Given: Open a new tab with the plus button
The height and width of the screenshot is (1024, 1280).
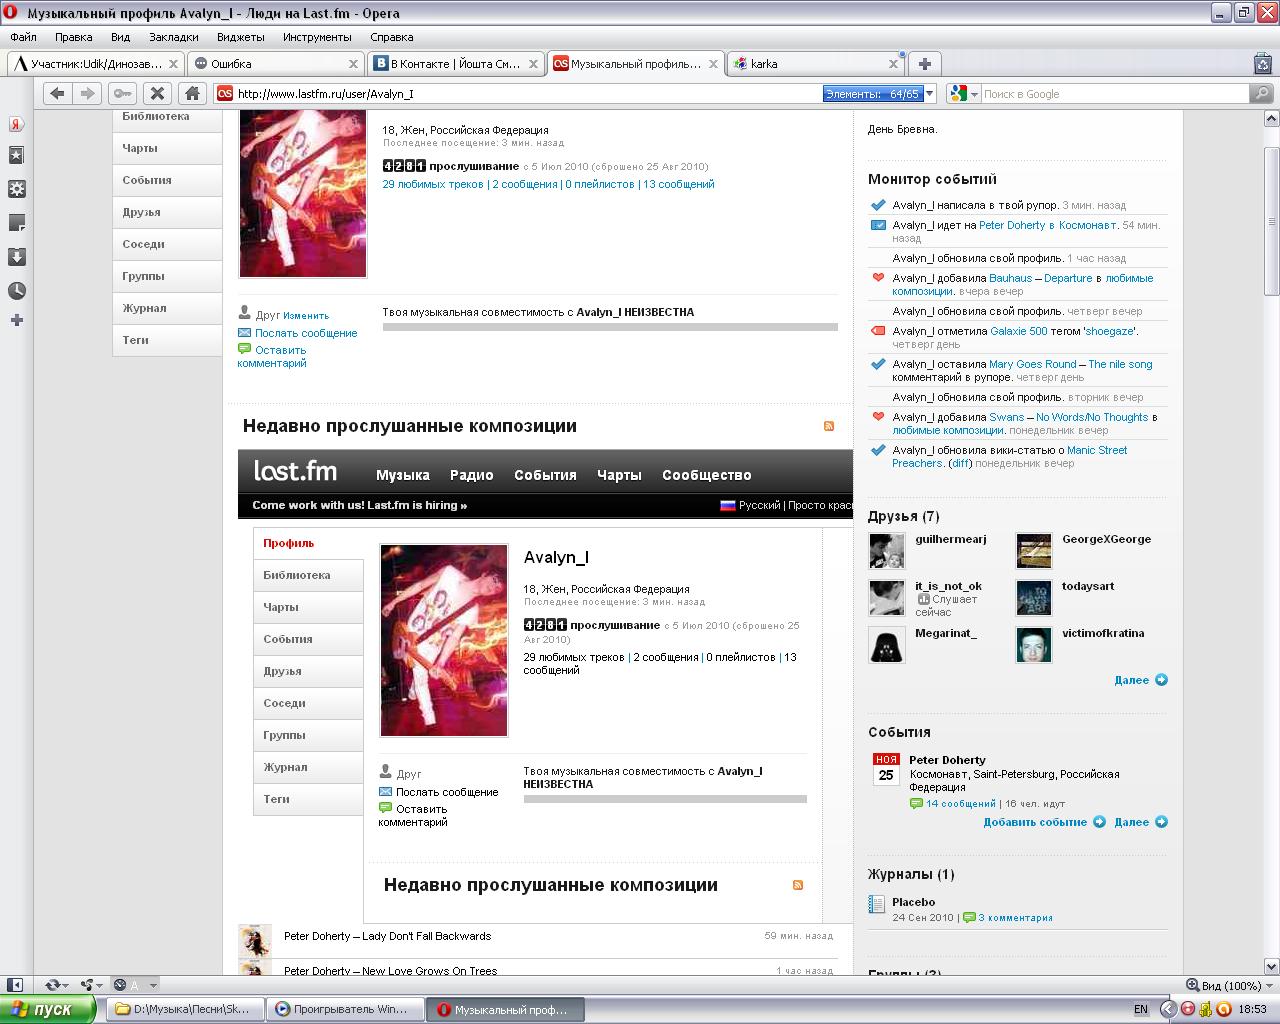Looking at the screenshot, I should (x=924, y=63).
